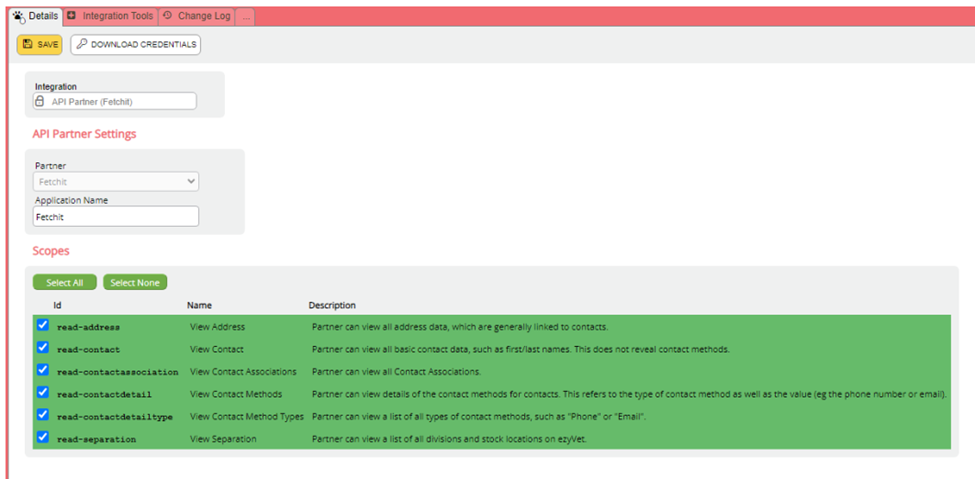Click the Application Name text field
975x479 pixels.
[x=116, y=216]
